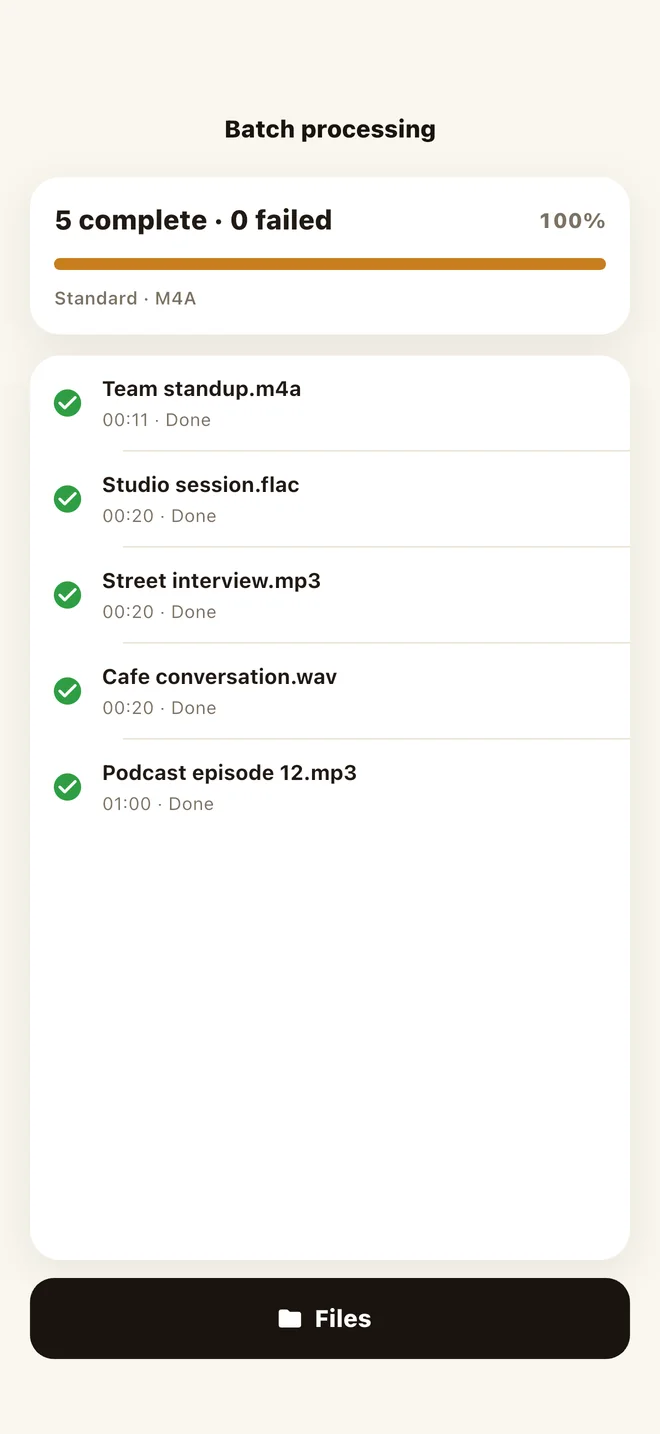660x1434 pixels.
Task: Click the 5 complete · 0 failed summary
Action: click(x=193, y=220)
